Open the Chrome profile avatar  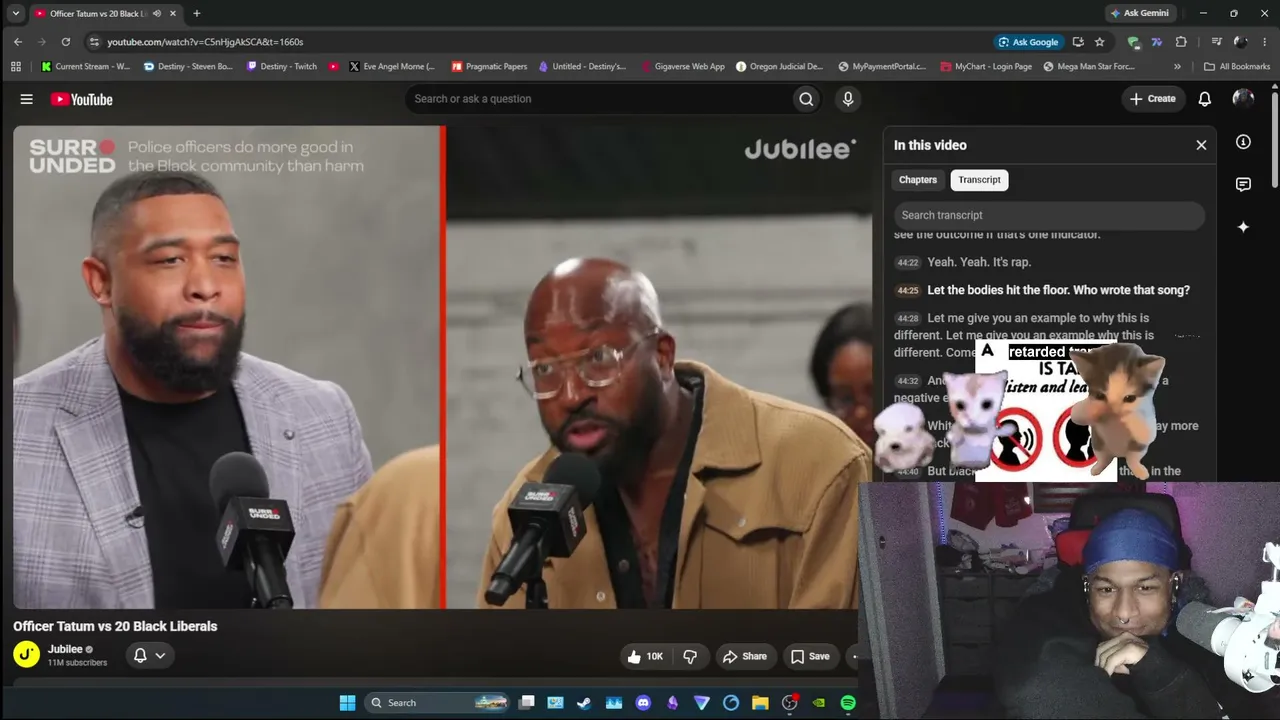coord(1241,42)
